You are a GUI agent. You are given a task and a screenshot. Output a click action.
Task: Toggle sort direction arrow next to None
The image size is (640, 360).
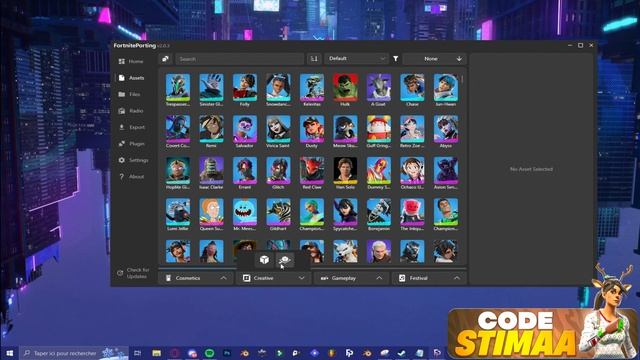pos(459,59)
